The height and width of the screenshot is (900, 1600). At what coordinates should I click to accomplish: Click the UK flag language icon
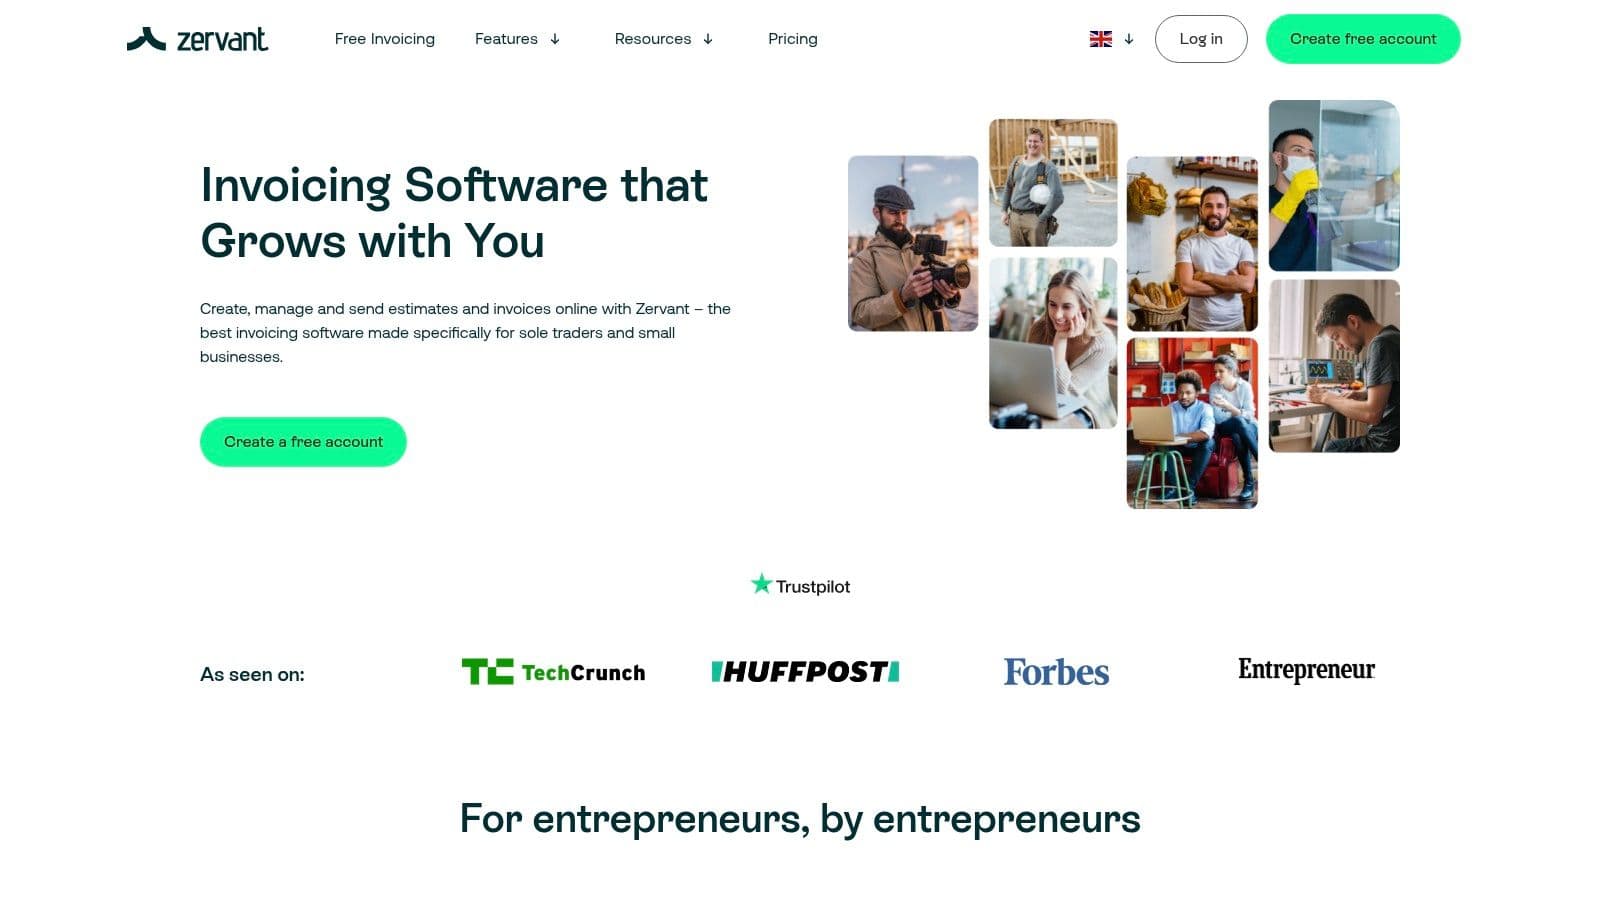click(1100, 39)
